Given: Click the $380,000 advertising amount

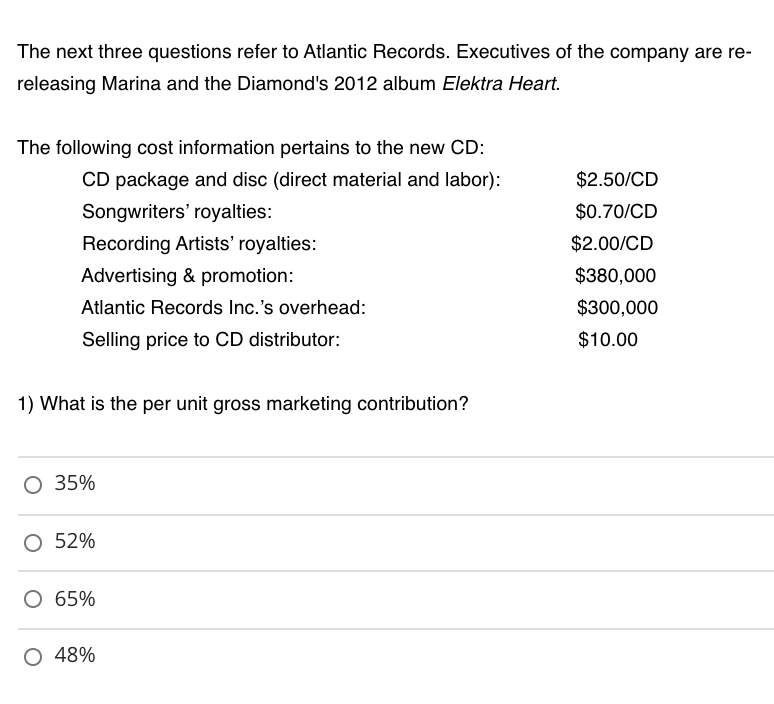Looking at the screenshot, I should (x=616, y=275).
